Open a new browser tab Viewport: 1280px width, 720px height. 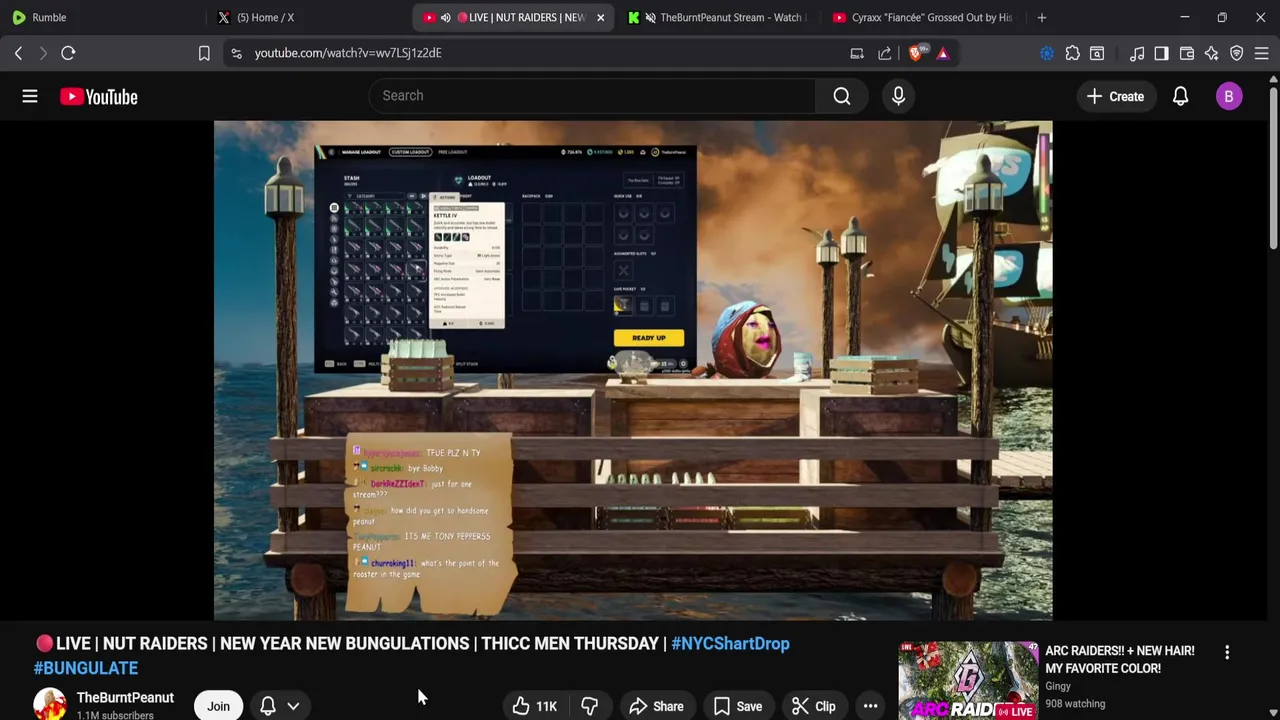coord(1041,17)
